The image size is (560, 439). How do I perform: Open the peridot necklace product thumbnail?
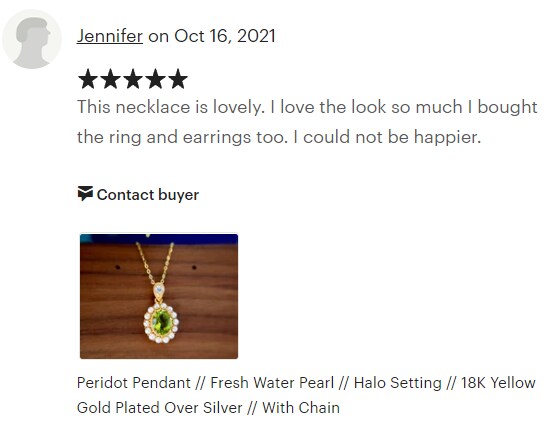coord(159,296)
